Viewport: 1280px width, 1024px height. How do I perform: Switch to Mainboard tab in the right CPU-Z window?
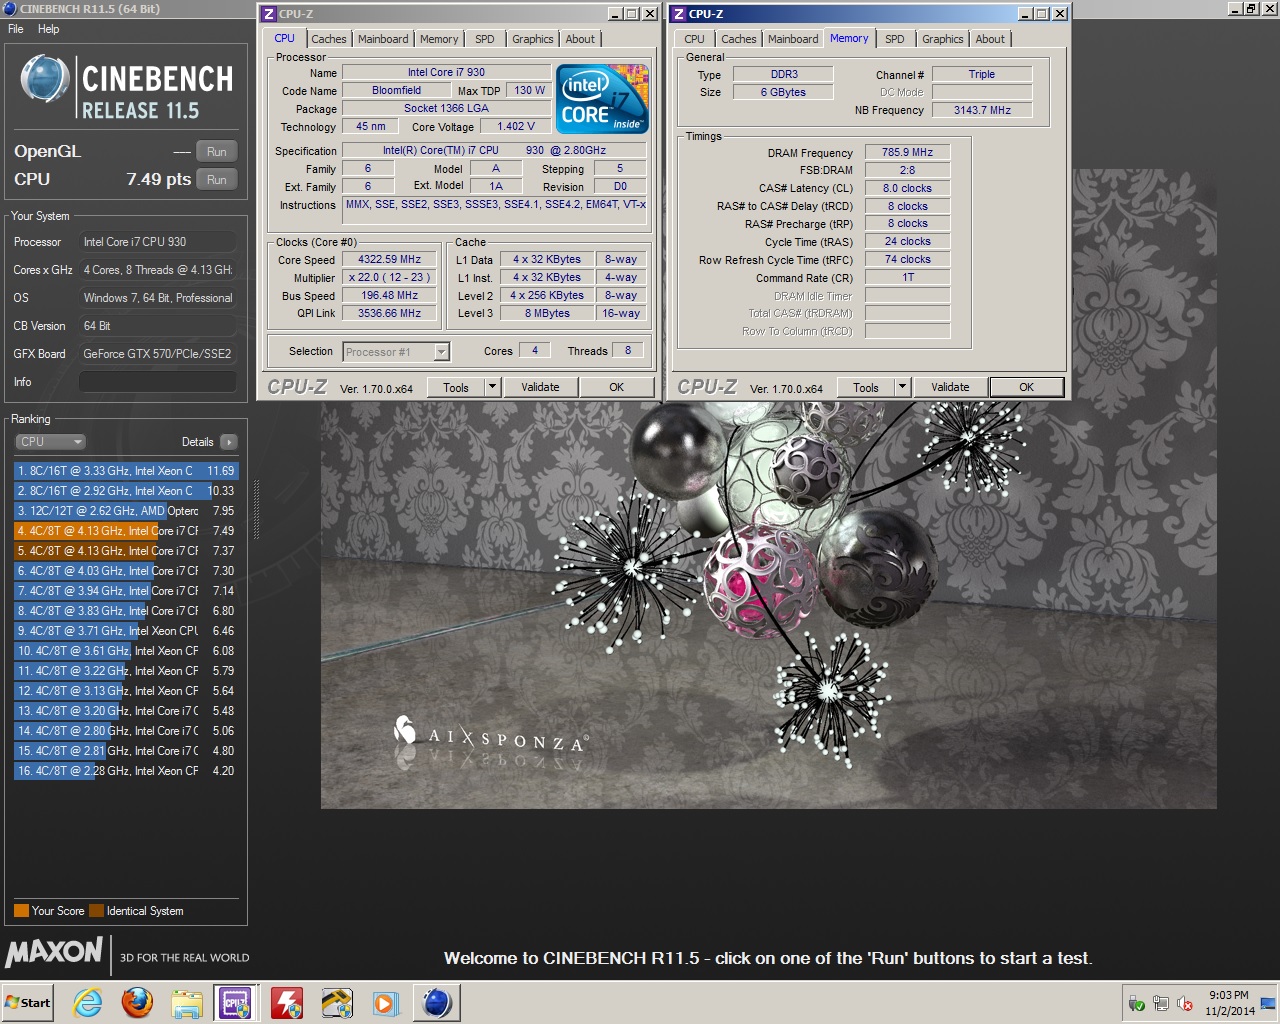793,39
